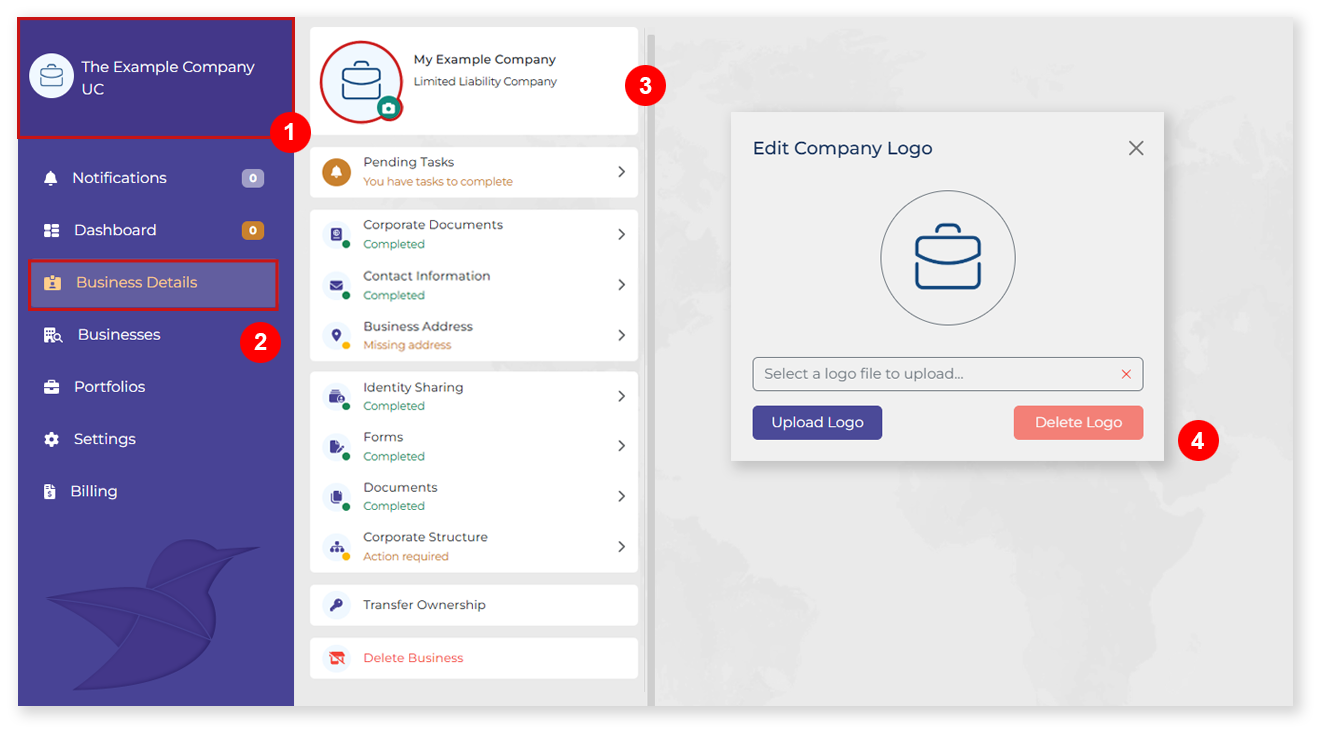Click the logo file upload input field
1321x735 pixels.
click(x=935, y=374)
